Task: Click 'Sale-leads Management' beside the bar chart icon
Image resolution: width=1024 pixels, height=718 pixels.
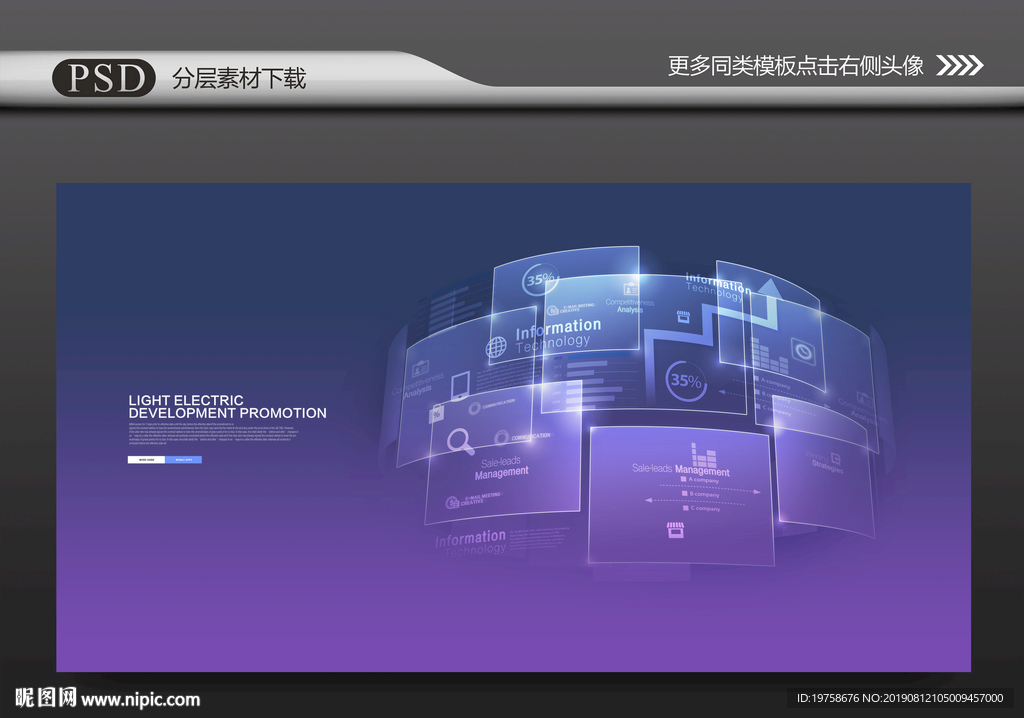Action: pyautogui.click(x=680, y=470)
